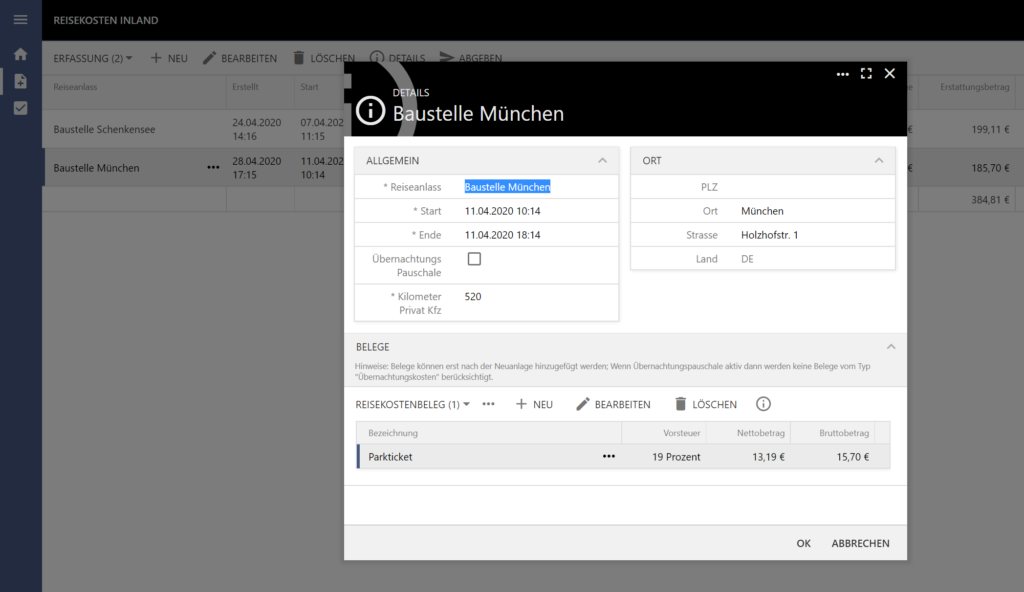
Task: Click Löschen in the Belege toolbar
Action: coord(705,404)
